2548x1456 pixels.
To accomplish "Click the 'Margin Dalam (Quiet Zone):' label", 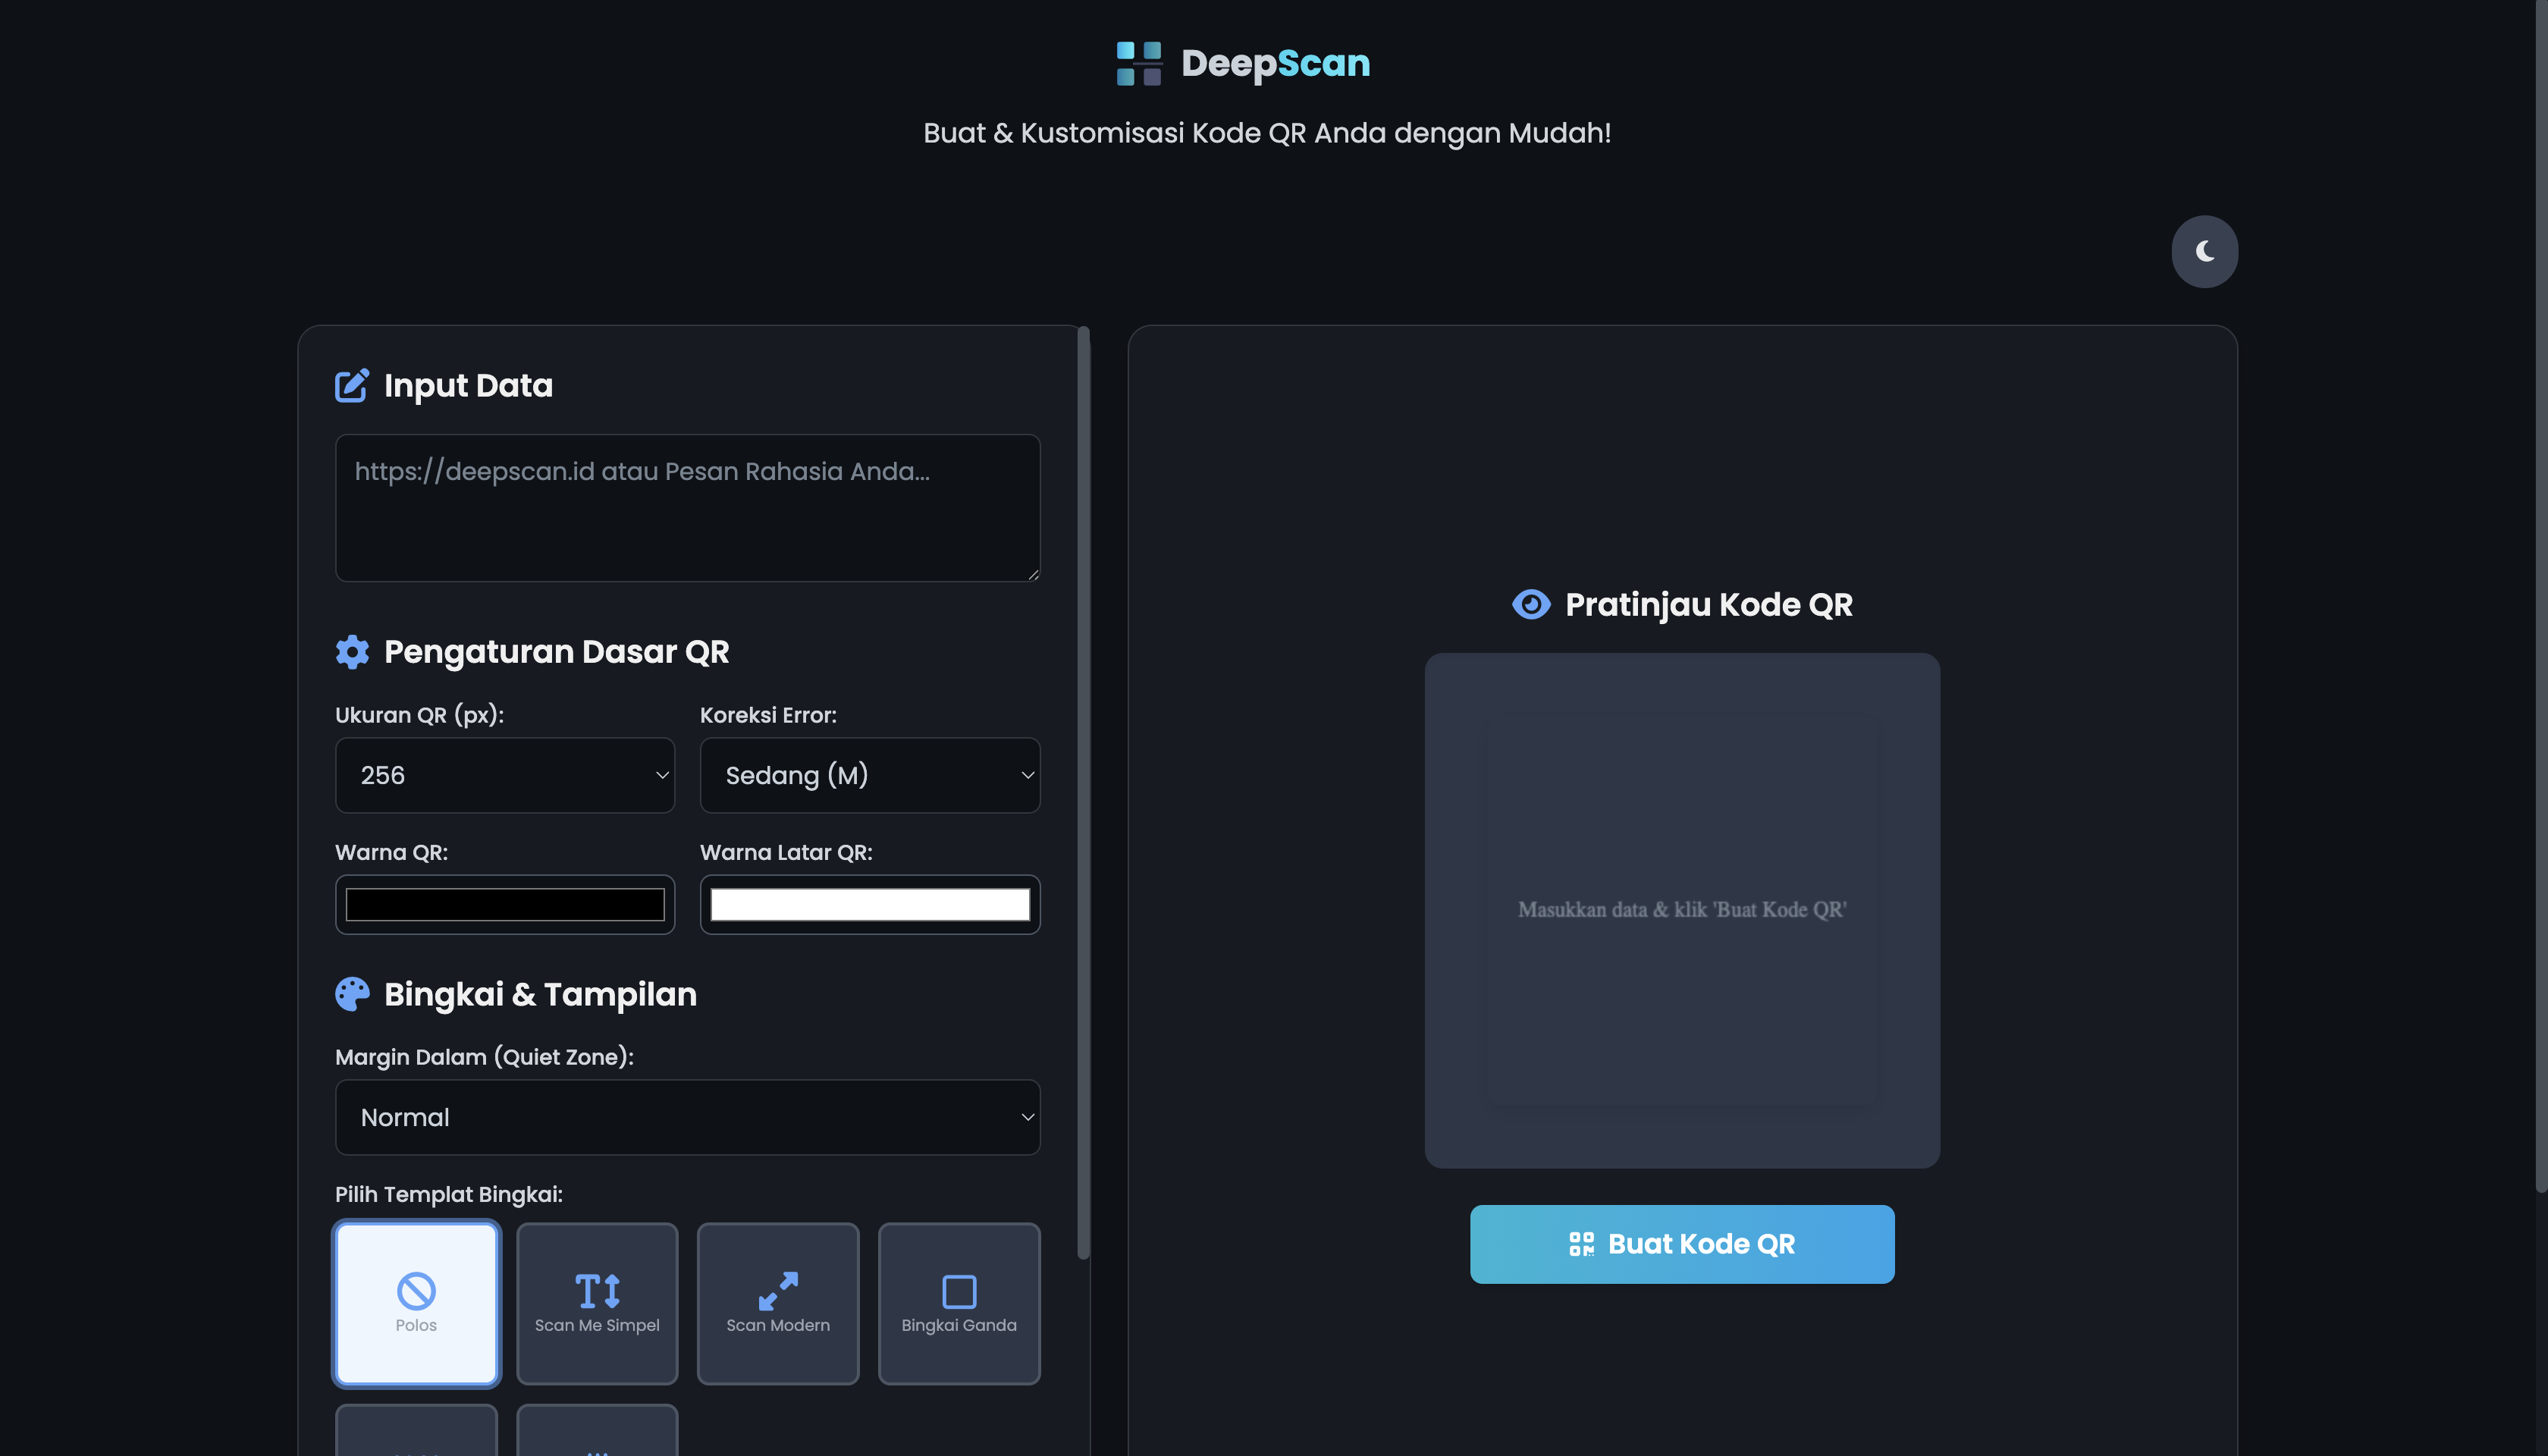I will click(484, 1057).
